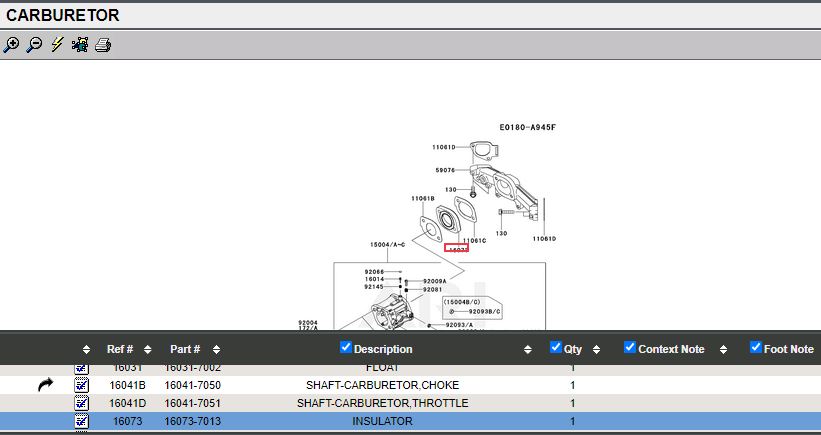The height and width of the screenshot is (435, 821).
Task: Click the curved arrow icon beside 16041B
Action: pyautogui.click(x=46, y=385)
